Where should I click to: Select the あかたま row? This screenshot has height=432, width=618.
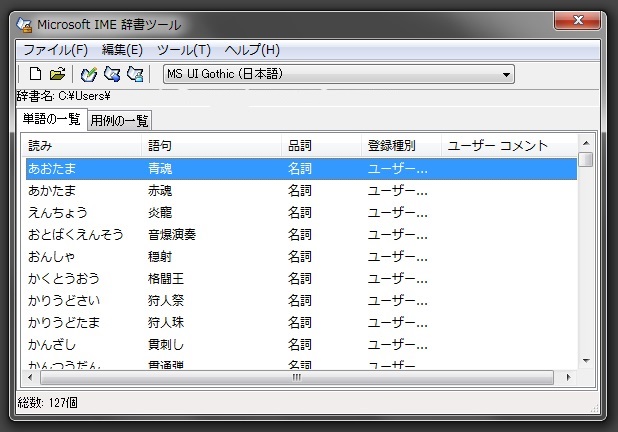pos(301,191)
